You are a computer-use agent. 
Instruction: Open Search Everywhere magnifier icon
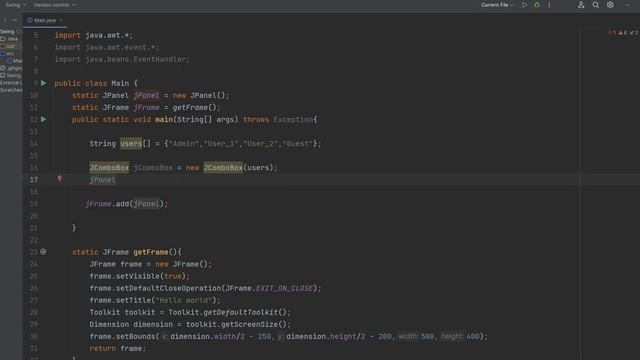tap(596, 5)
